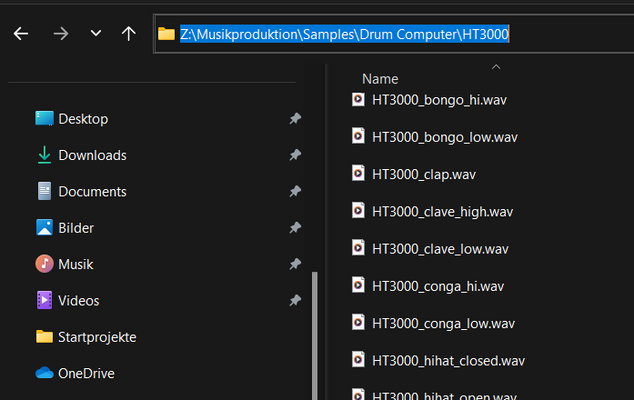Unpin Desktop using its pin icon
The width and height of the screenshot is (634, 400).
click(x=295, y=119)
